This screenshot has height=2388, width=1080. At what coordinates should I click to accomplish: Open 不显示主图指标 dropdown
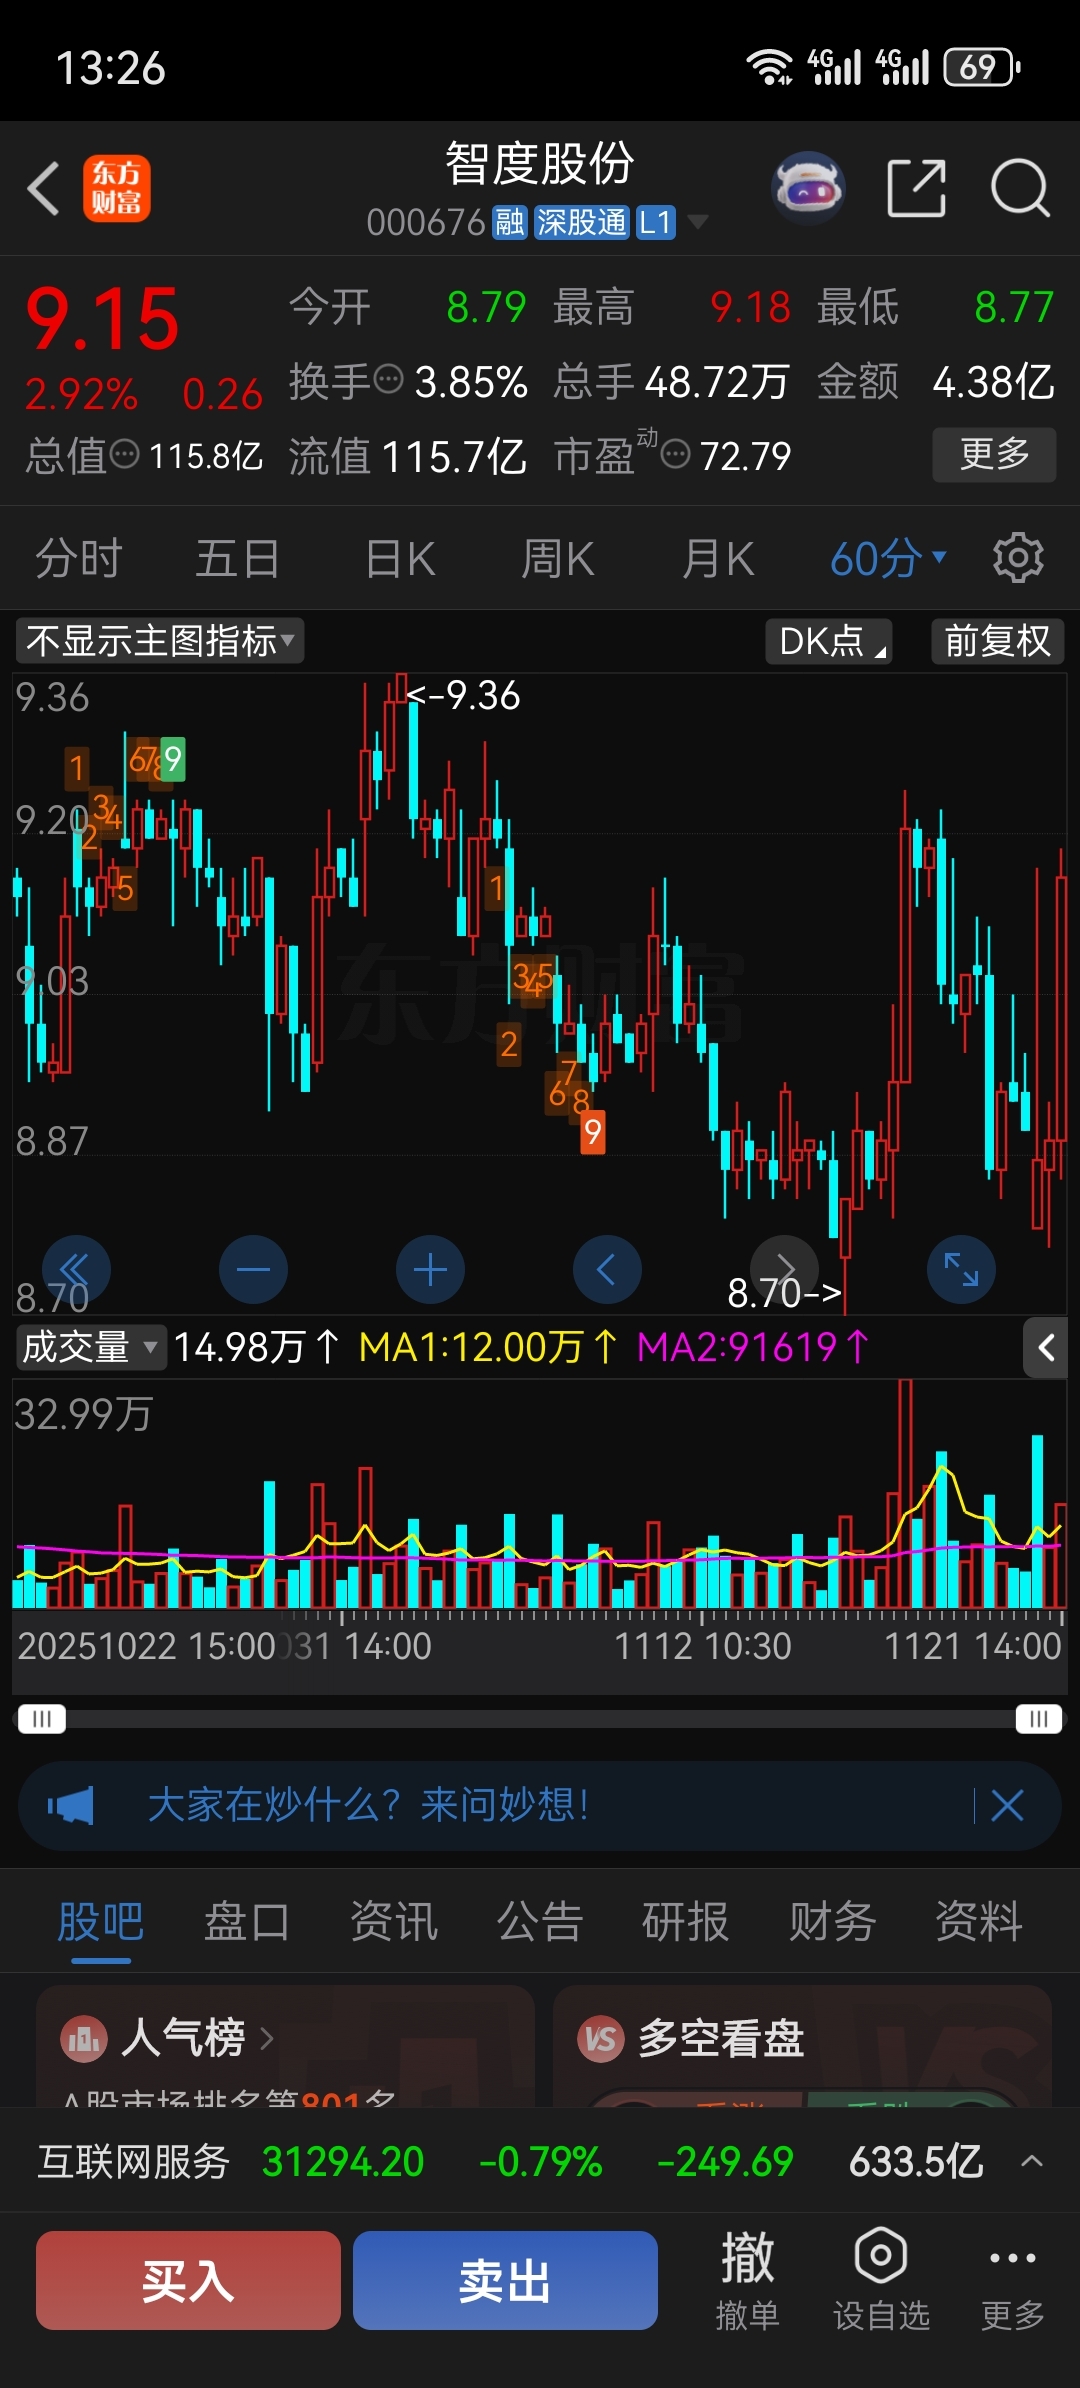(160, 641)
